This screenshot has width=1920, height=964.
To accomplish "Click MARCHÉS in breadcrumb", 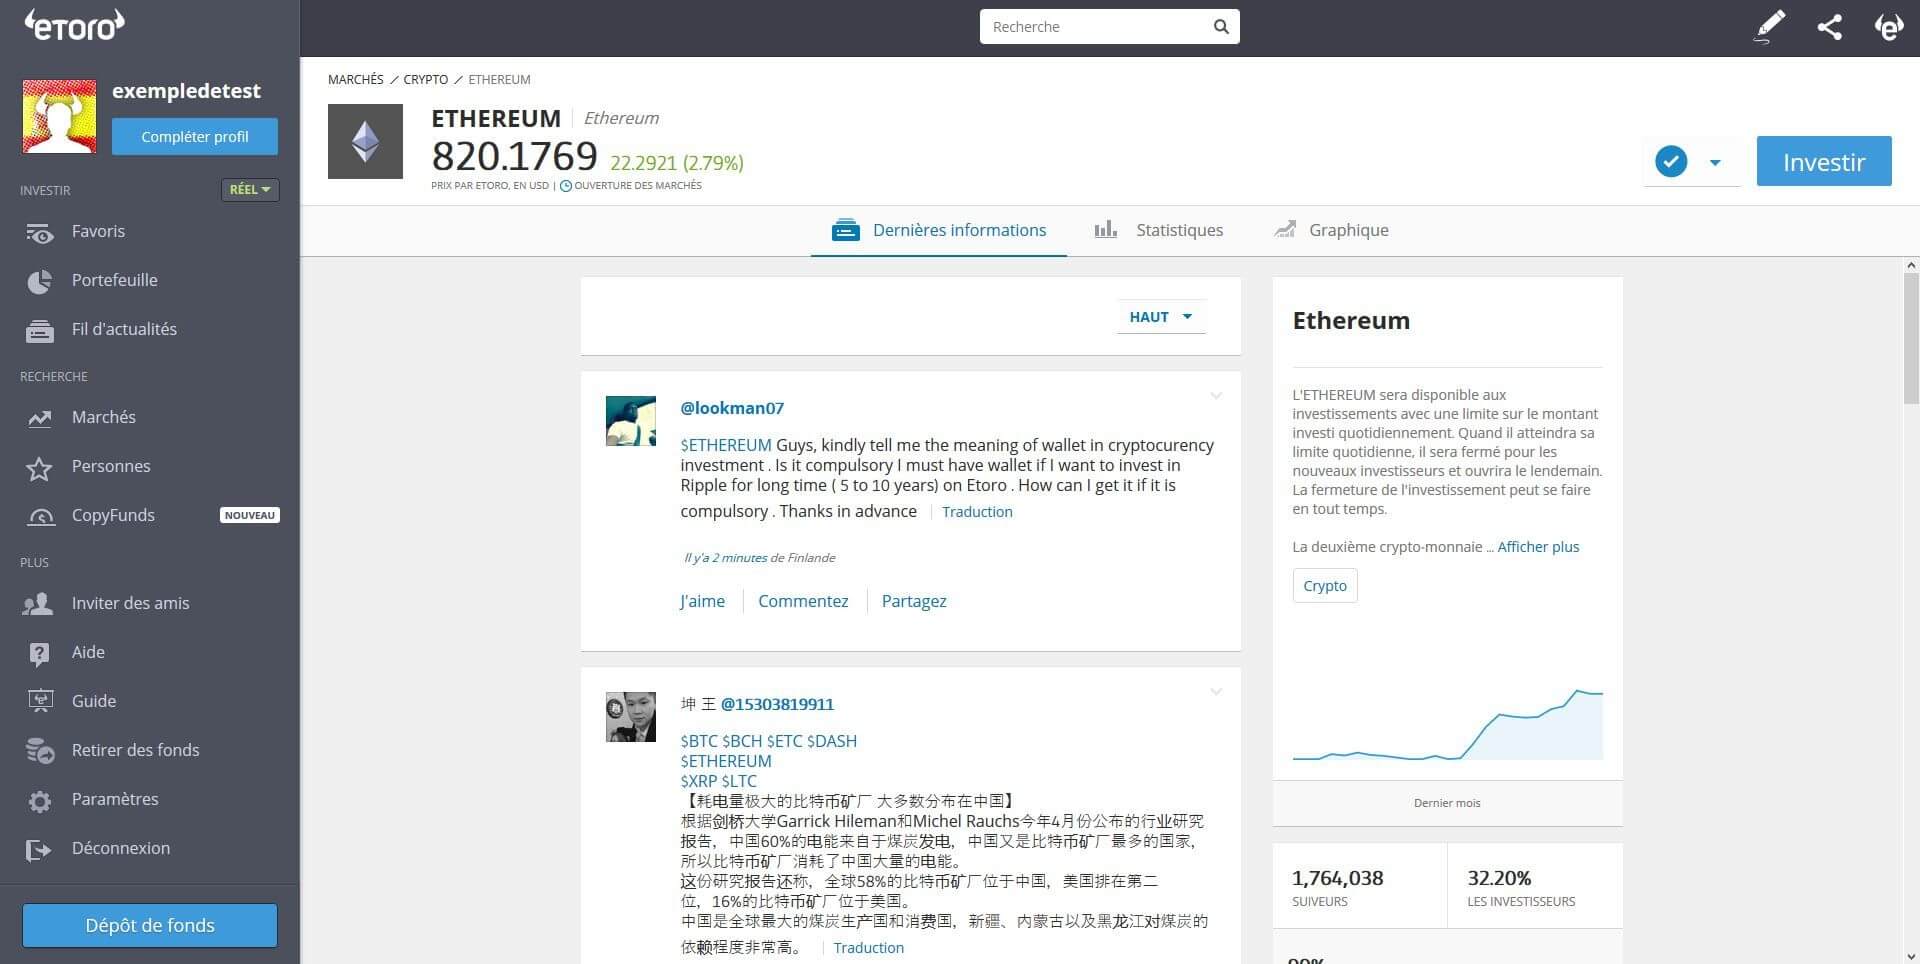I will coord(356,80).
